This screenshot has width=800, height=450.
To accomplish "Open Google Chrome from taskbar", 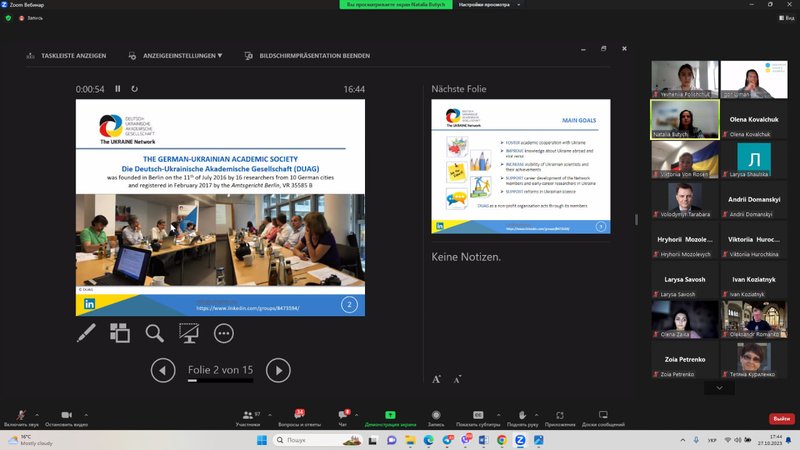I will pyautogui.click(x=502, y=440).
